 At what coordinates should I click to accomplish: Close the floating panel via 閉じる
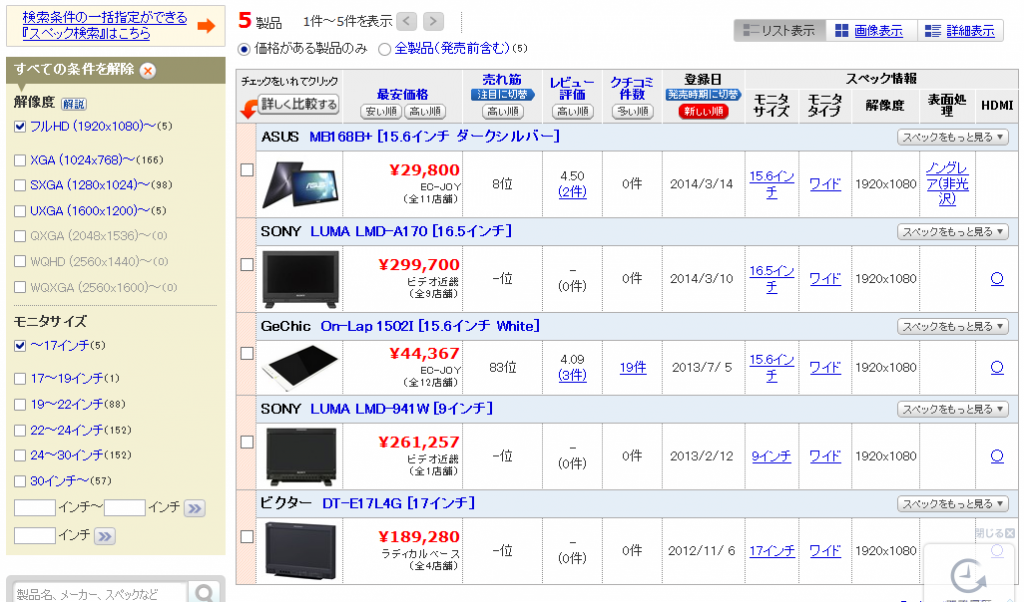point(995,533)
